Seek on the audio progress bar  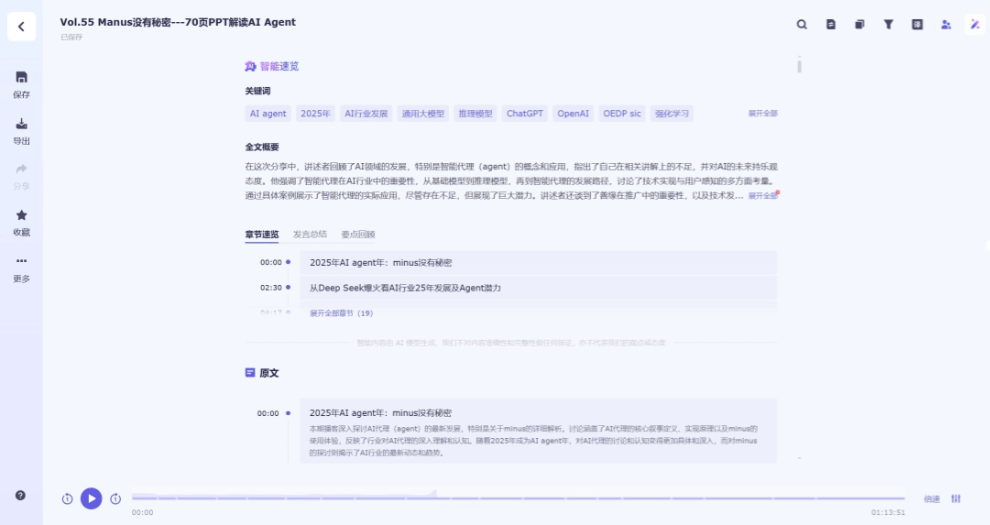[x=518, y=498]
